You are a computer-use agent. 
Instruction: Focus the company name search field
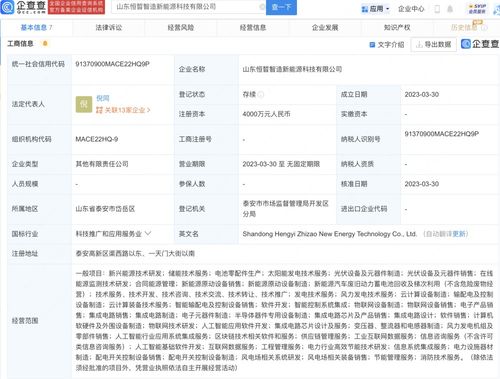pos(187,7)
